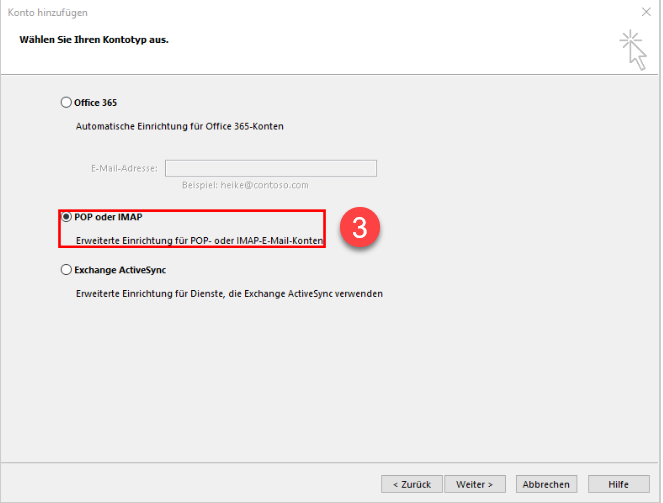
Task: Click the 'Erweiterte Einrichtung für POP- oder IMAP' description
Action: tap(200, 241)
